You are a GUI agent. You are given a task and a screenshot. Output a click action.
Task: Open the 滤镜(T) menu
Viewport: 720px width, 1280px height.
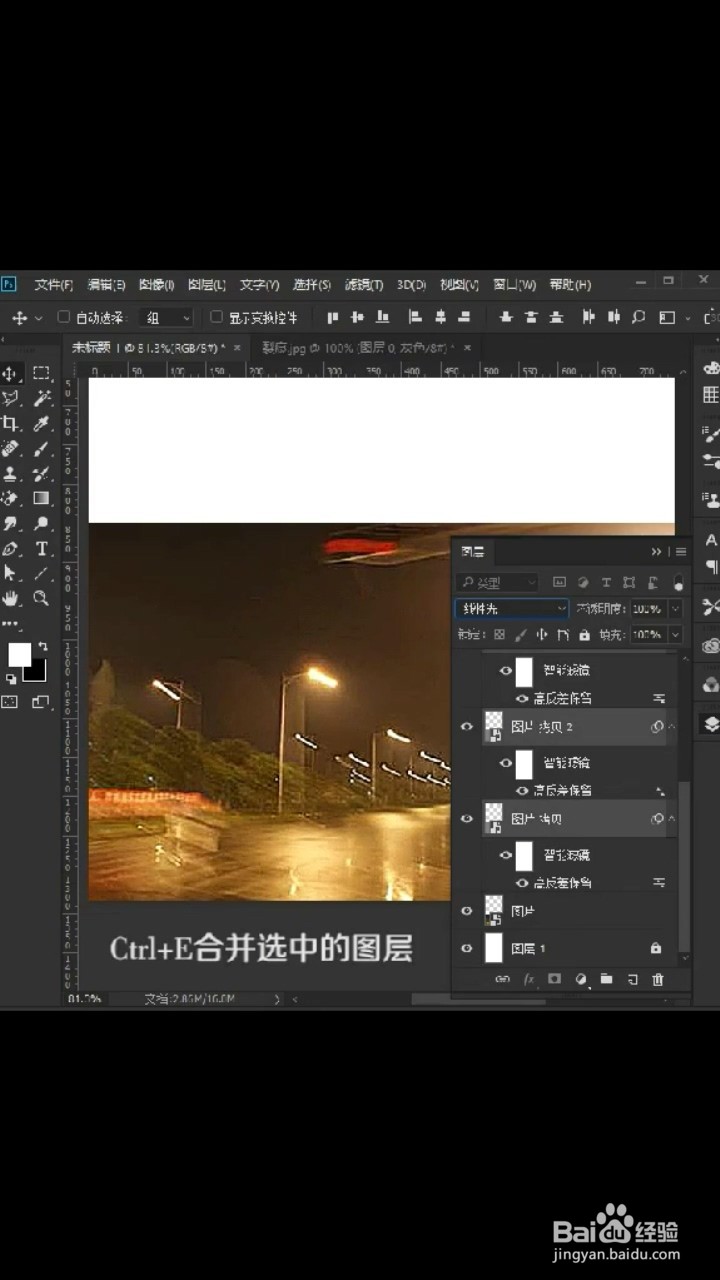[x=364, y=284]
